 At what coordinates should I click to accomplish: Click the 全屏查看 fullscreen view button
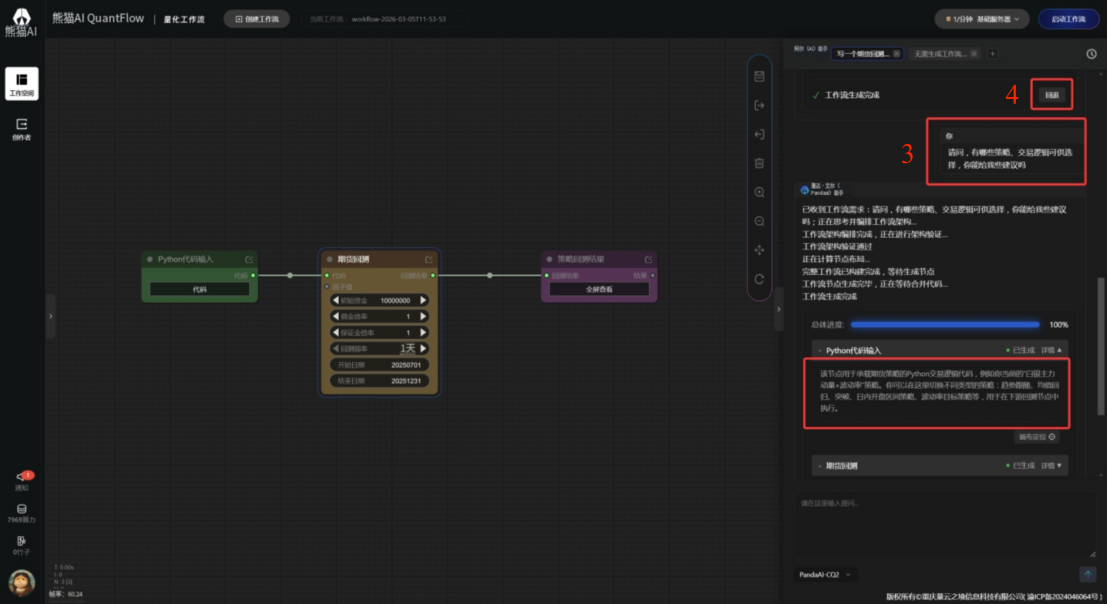point(599,289)
